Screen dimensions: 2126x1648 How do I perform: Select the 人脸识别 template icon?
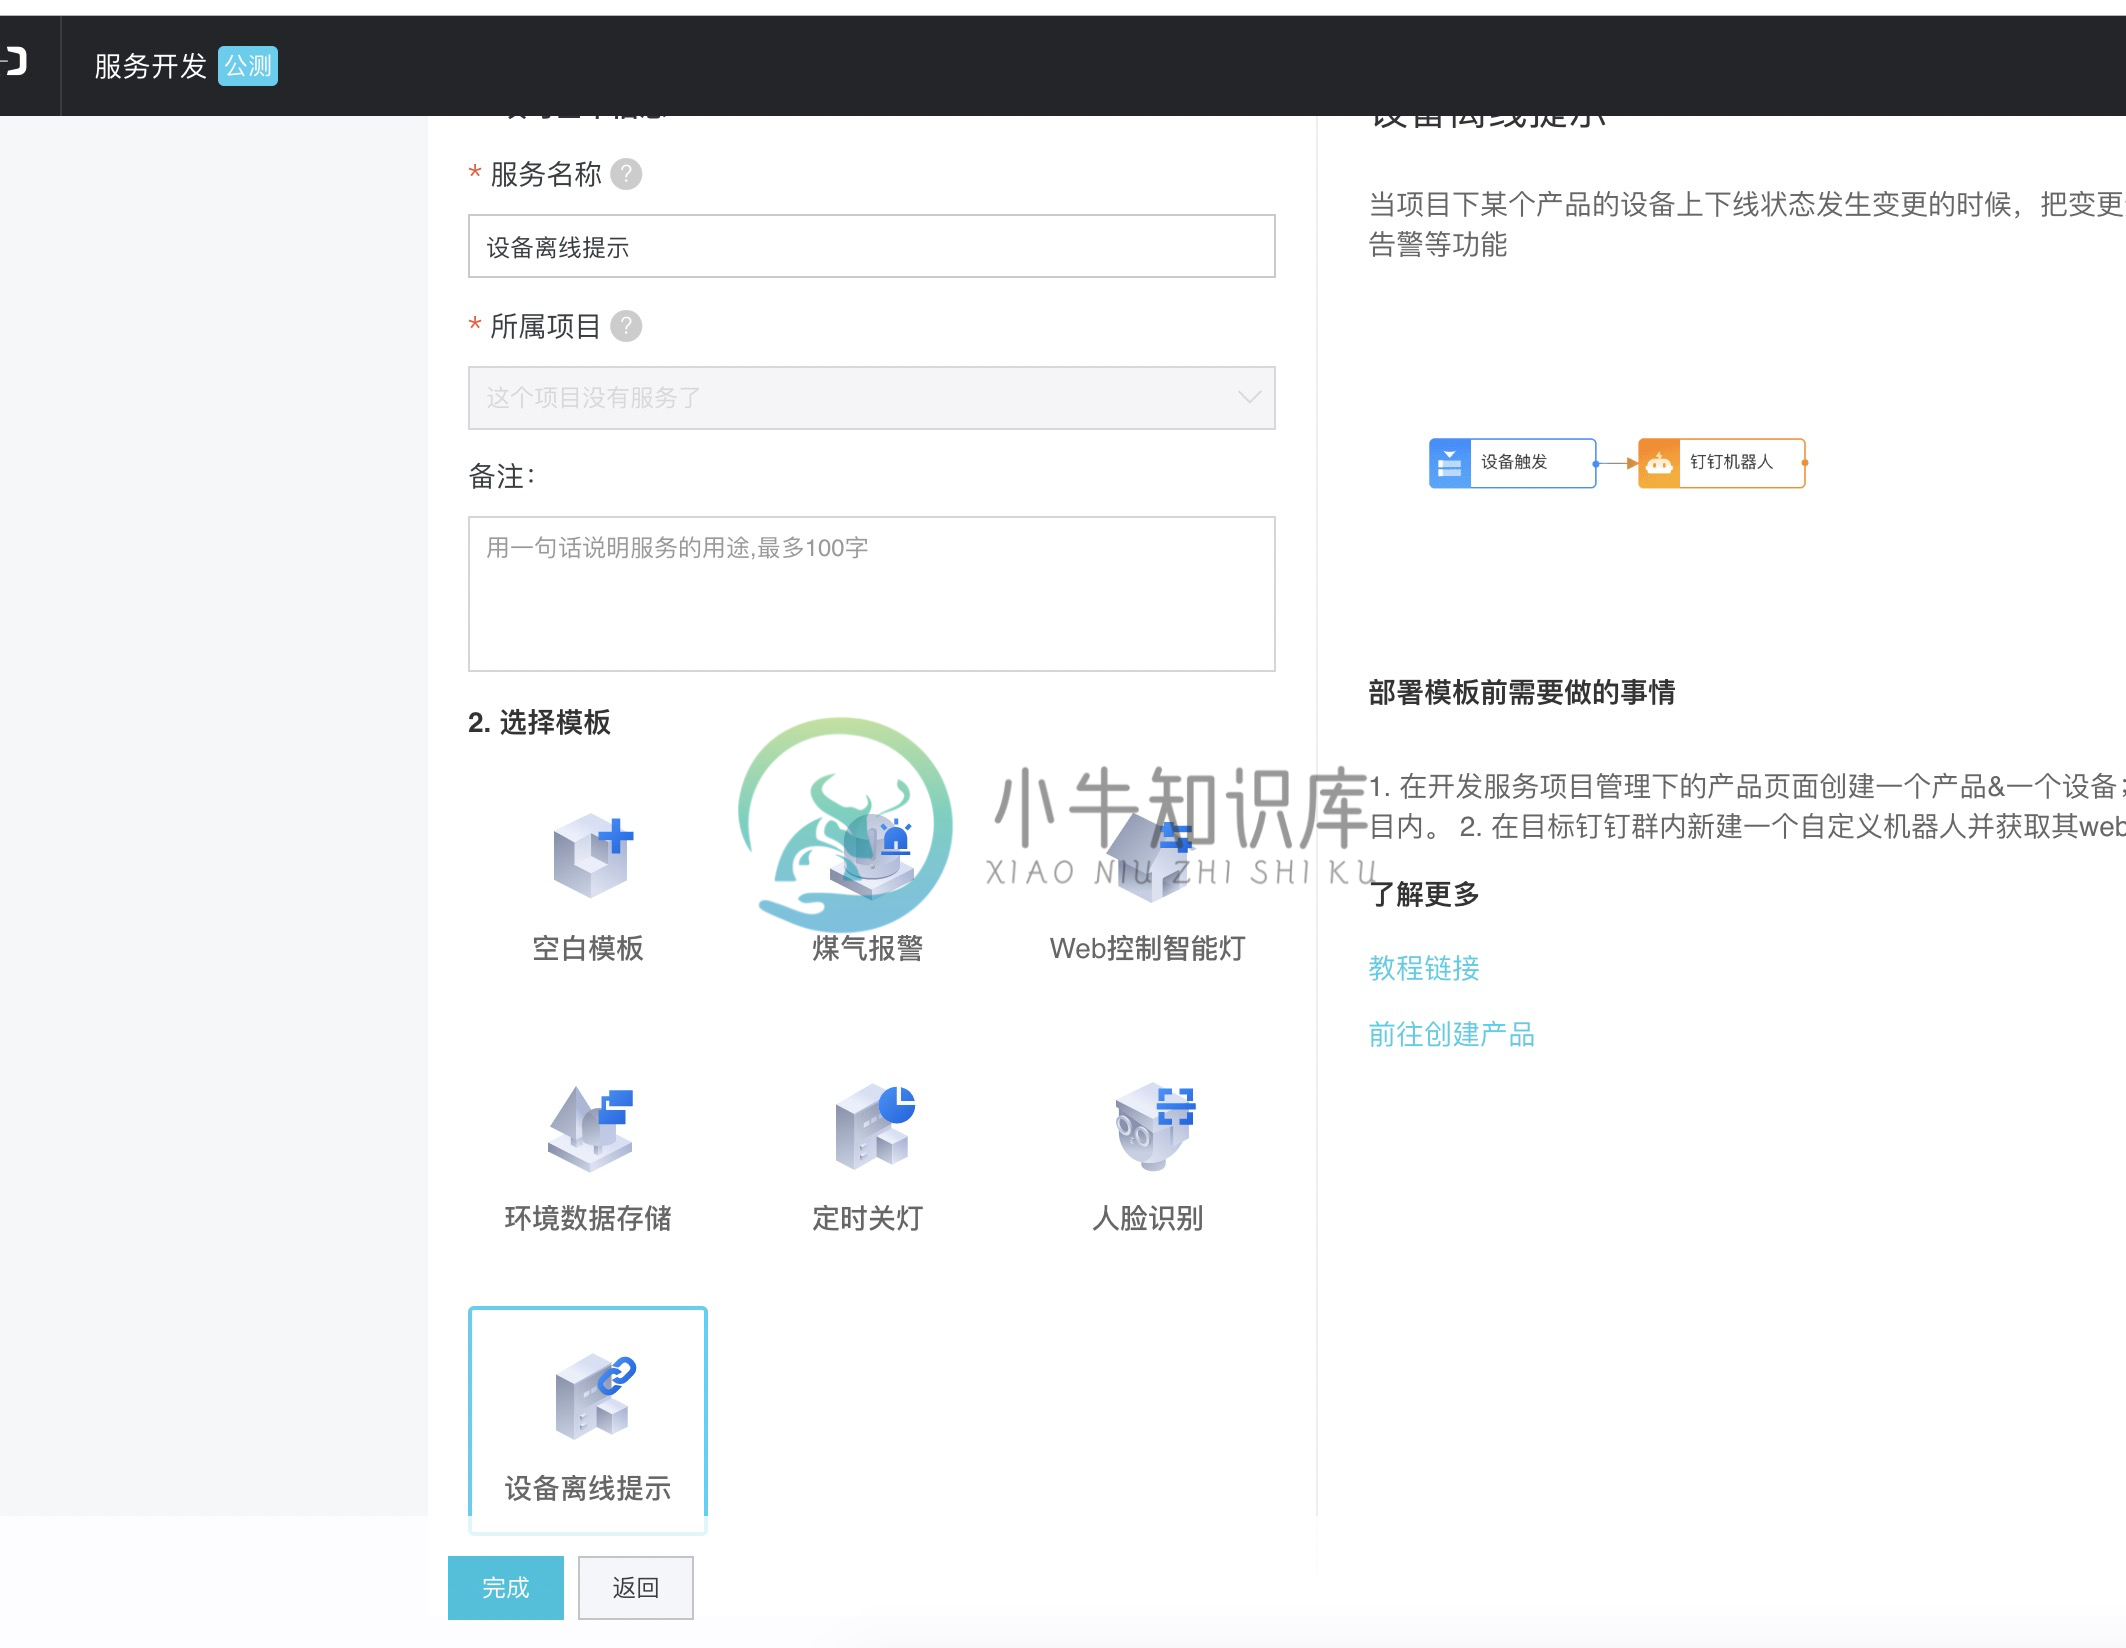point(1154,1126)
